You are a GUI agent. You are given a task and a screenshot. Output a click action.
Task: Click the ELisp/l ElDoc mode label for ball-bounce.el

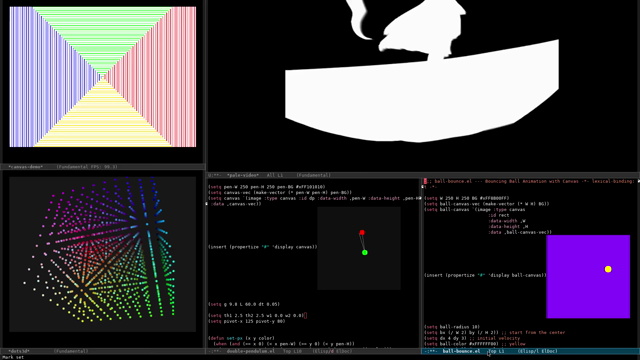[538, 351]
